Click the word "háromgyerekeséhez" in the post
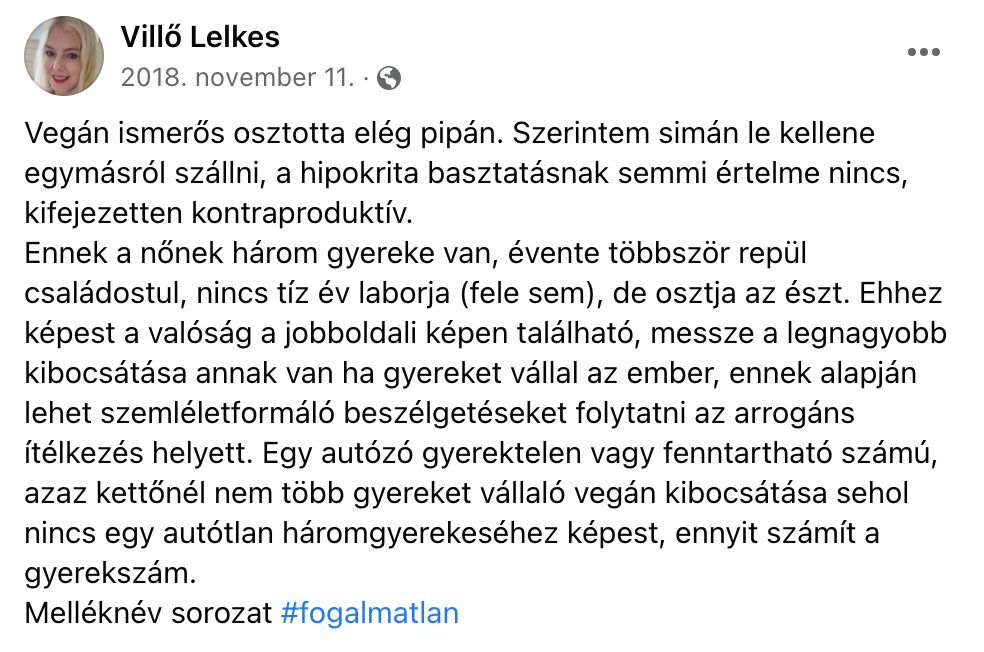This screenshot has width=984, height=652. (x=456, y=533)
